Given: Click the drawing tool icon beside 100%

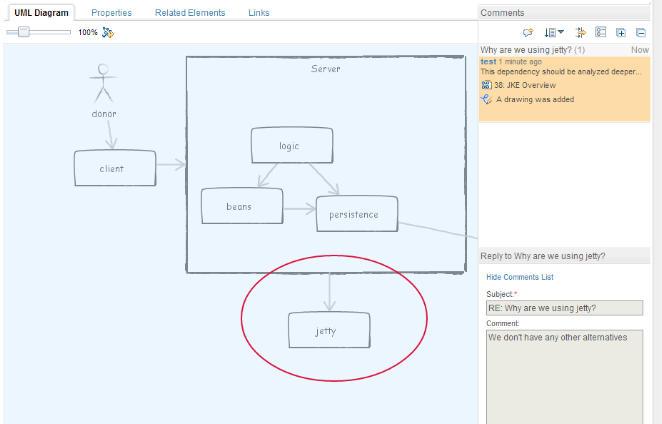Looking at the screenshot, I should (x=108, y=33).
